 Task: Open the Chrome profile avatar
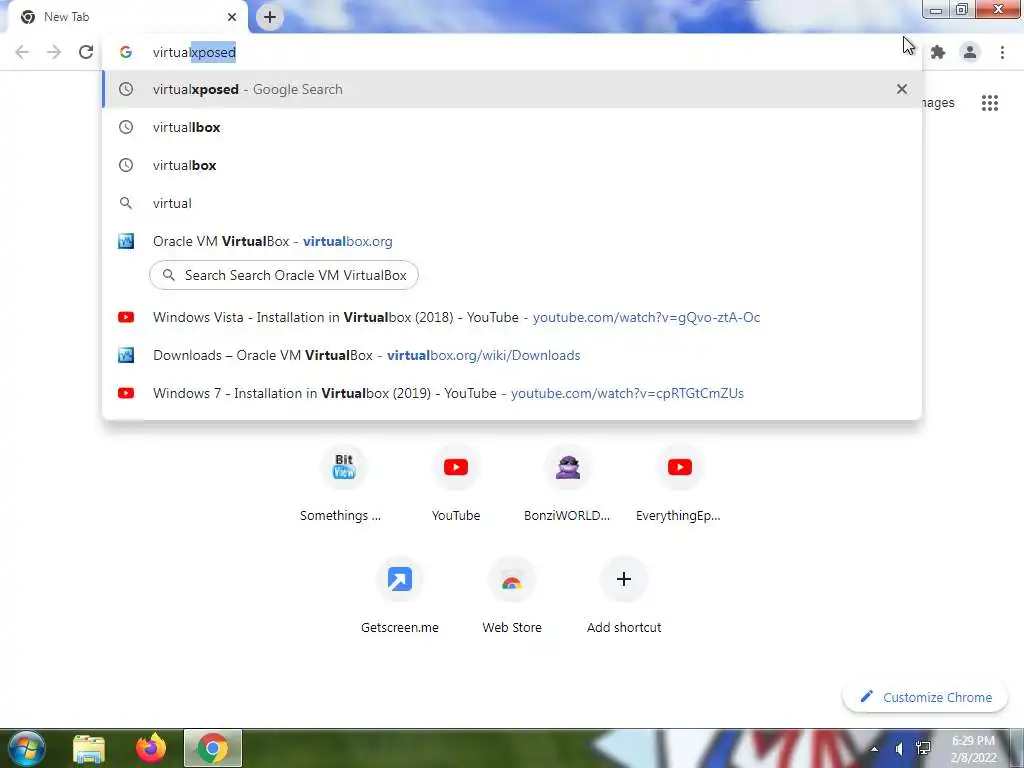pos(970,52)
